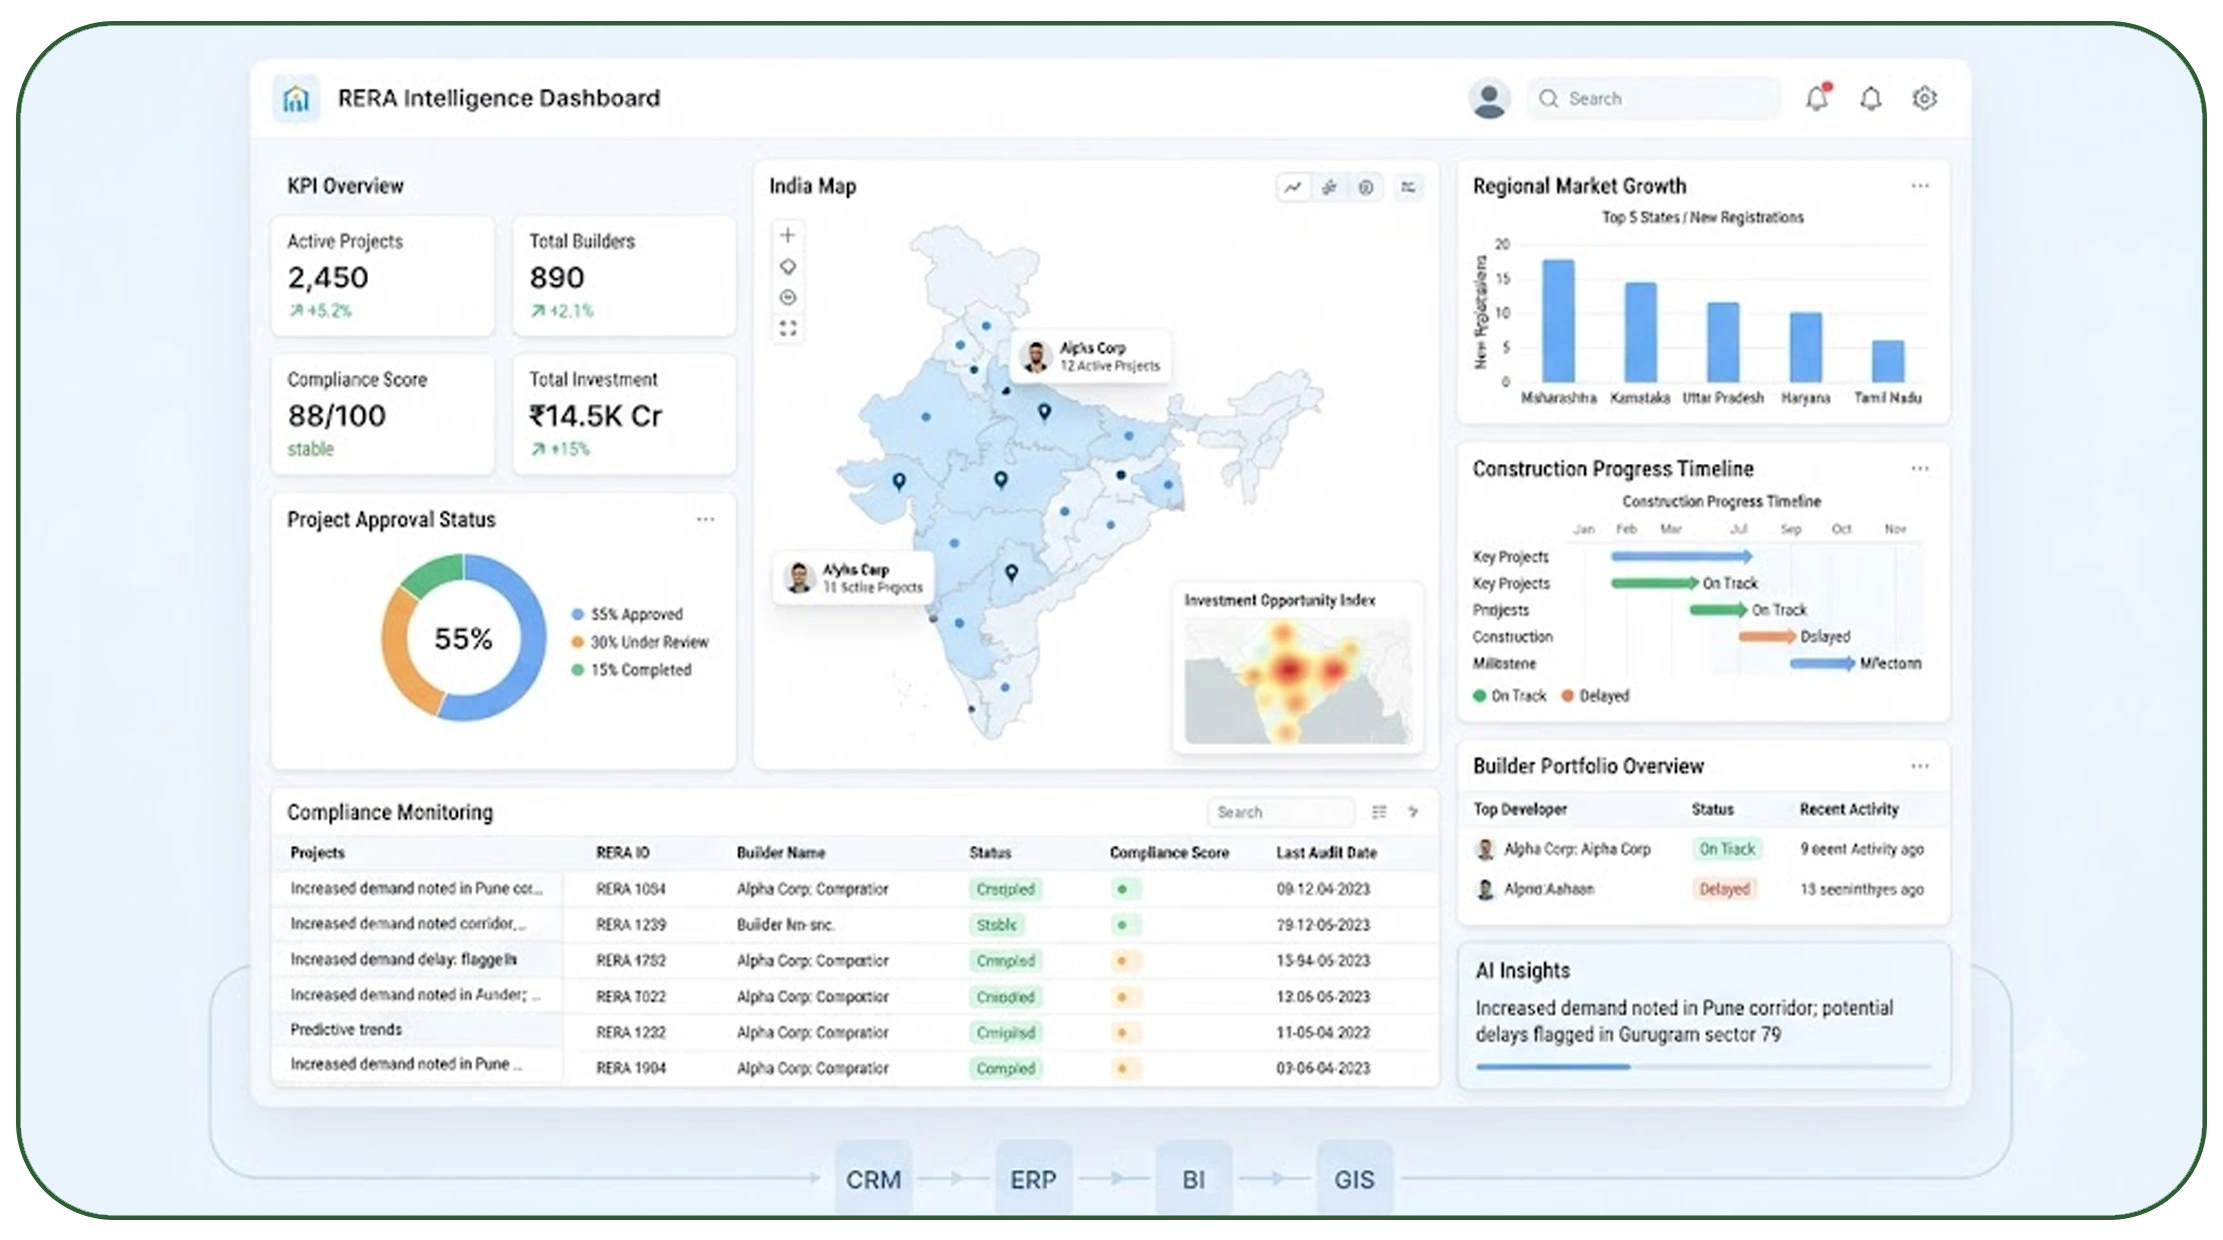
Task: Open notifications bell with red dot
Action: pyautogui.click(x=1817, y=97)
